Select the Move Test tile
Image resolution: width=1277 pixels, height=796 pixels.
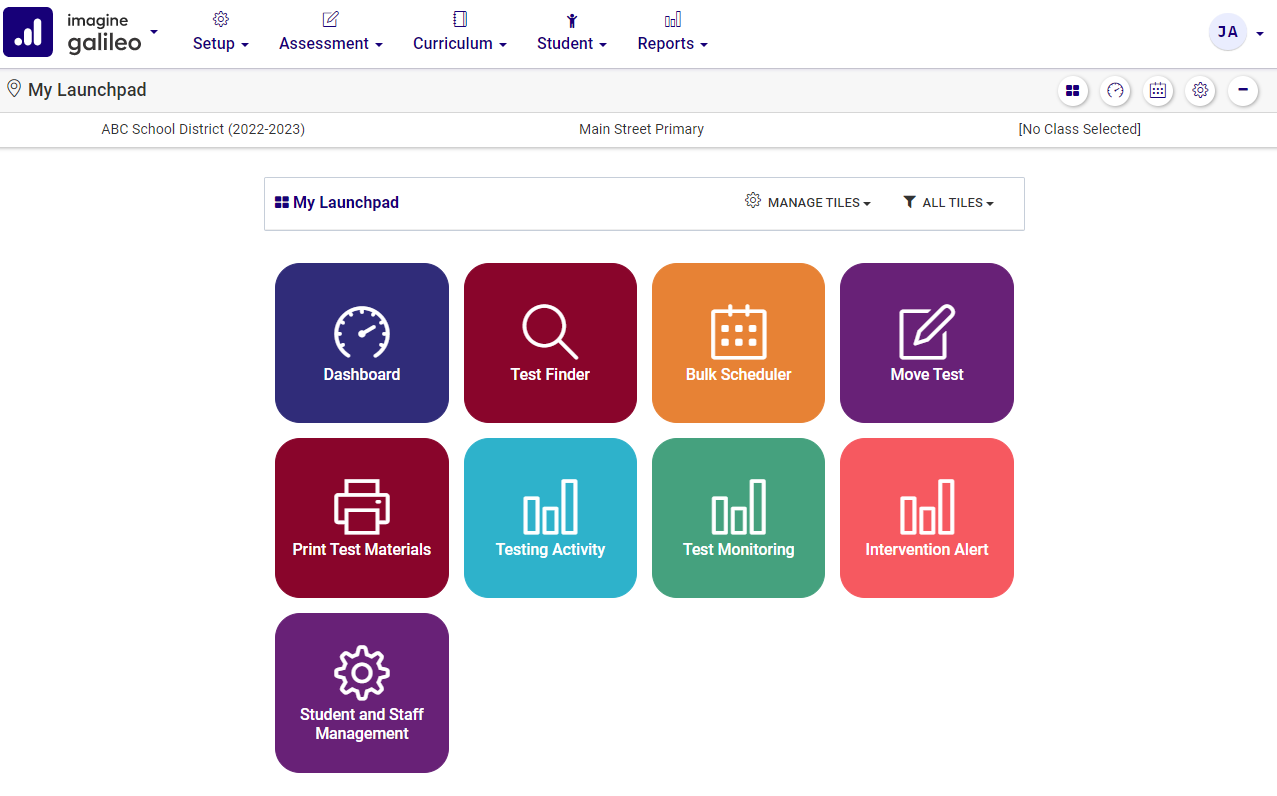click(926, 343)
